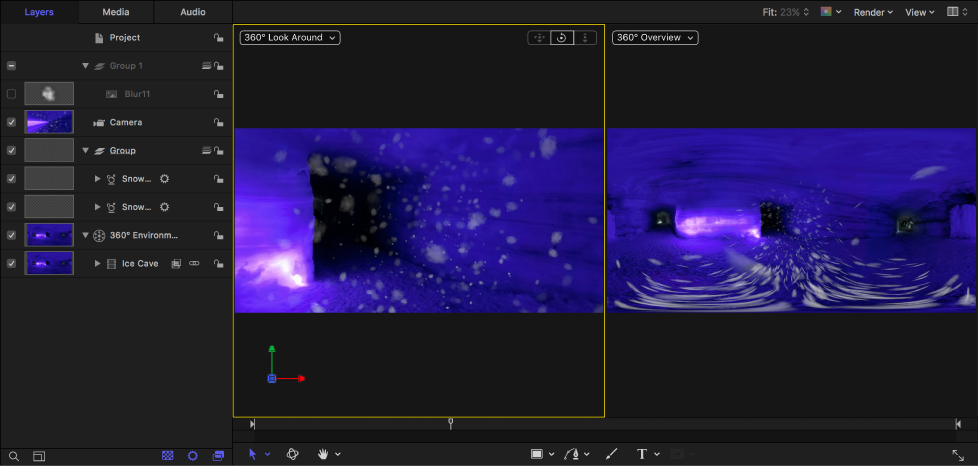Switch to the Audio tab
This screenshot has height=466, width=978.
(x=193, y=12)
